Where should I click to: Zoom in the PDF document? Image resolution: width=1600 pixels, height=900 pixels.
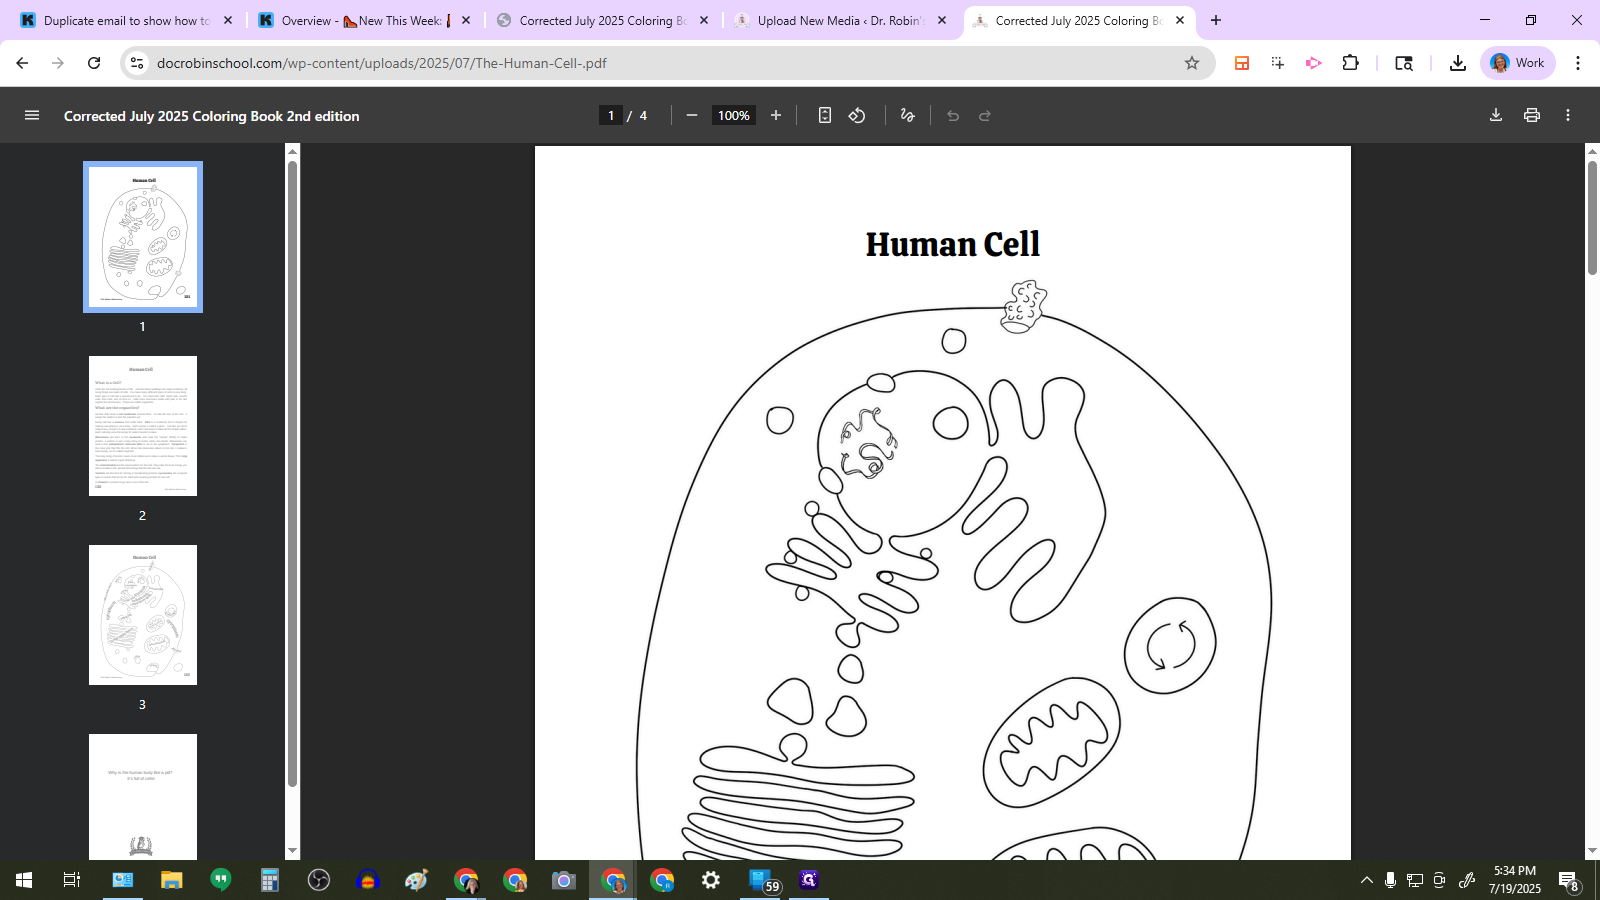point(776,116)
